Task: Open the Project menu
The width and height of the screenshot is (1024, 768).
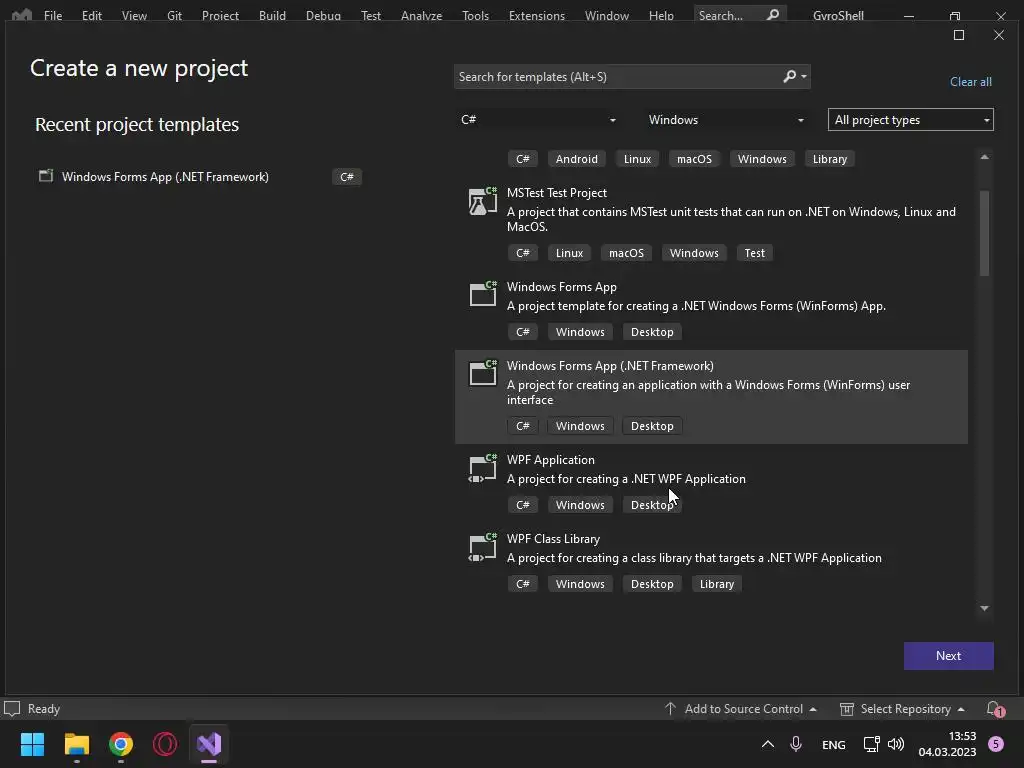Action: pyautogui.click(x=220, y=15)
